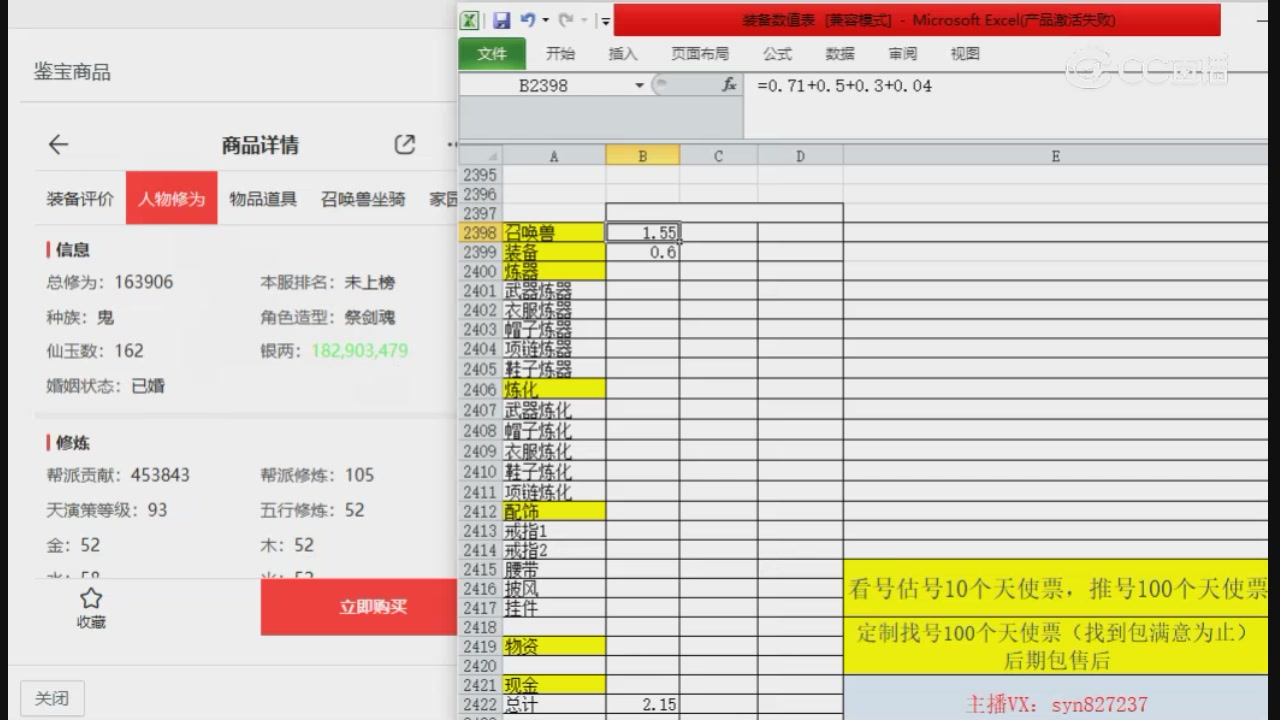Viewport: 1280px width, 720px height.
Task: Click the 收藏 star icon
Action: point(91,599)
